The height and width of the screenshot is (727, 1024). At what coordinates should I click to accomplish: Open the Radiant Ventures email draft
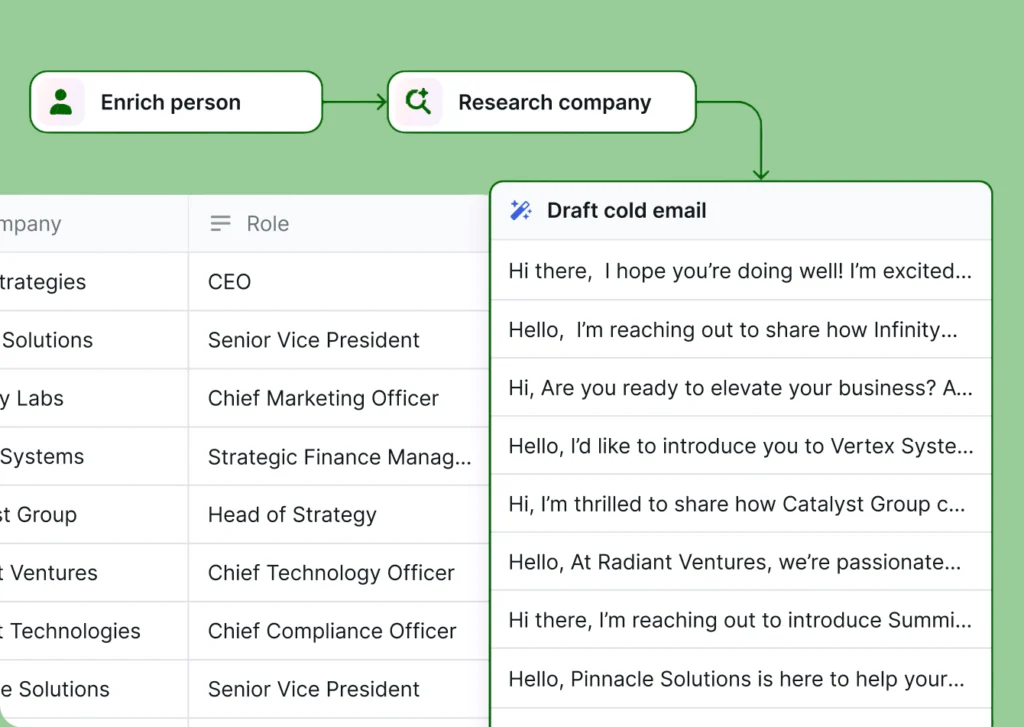(x=740, y=562)
